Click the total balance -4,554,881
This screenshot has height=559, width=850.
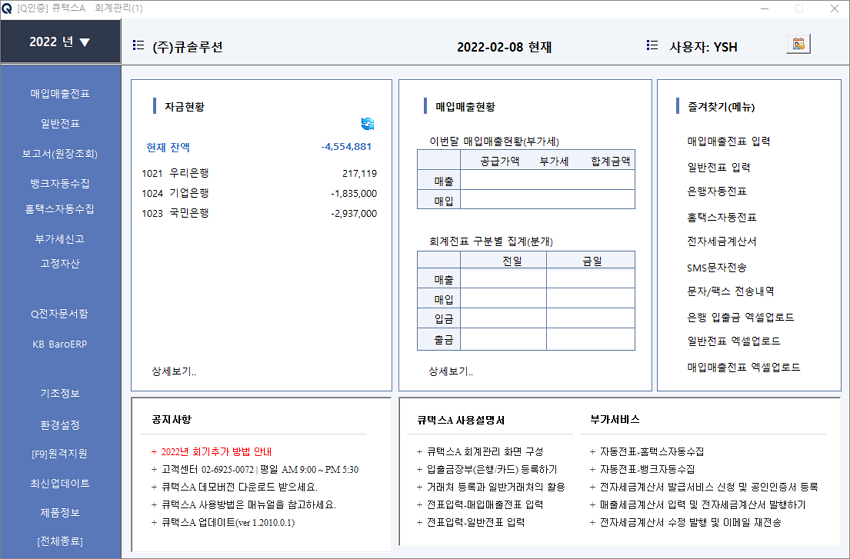point(346,147)
